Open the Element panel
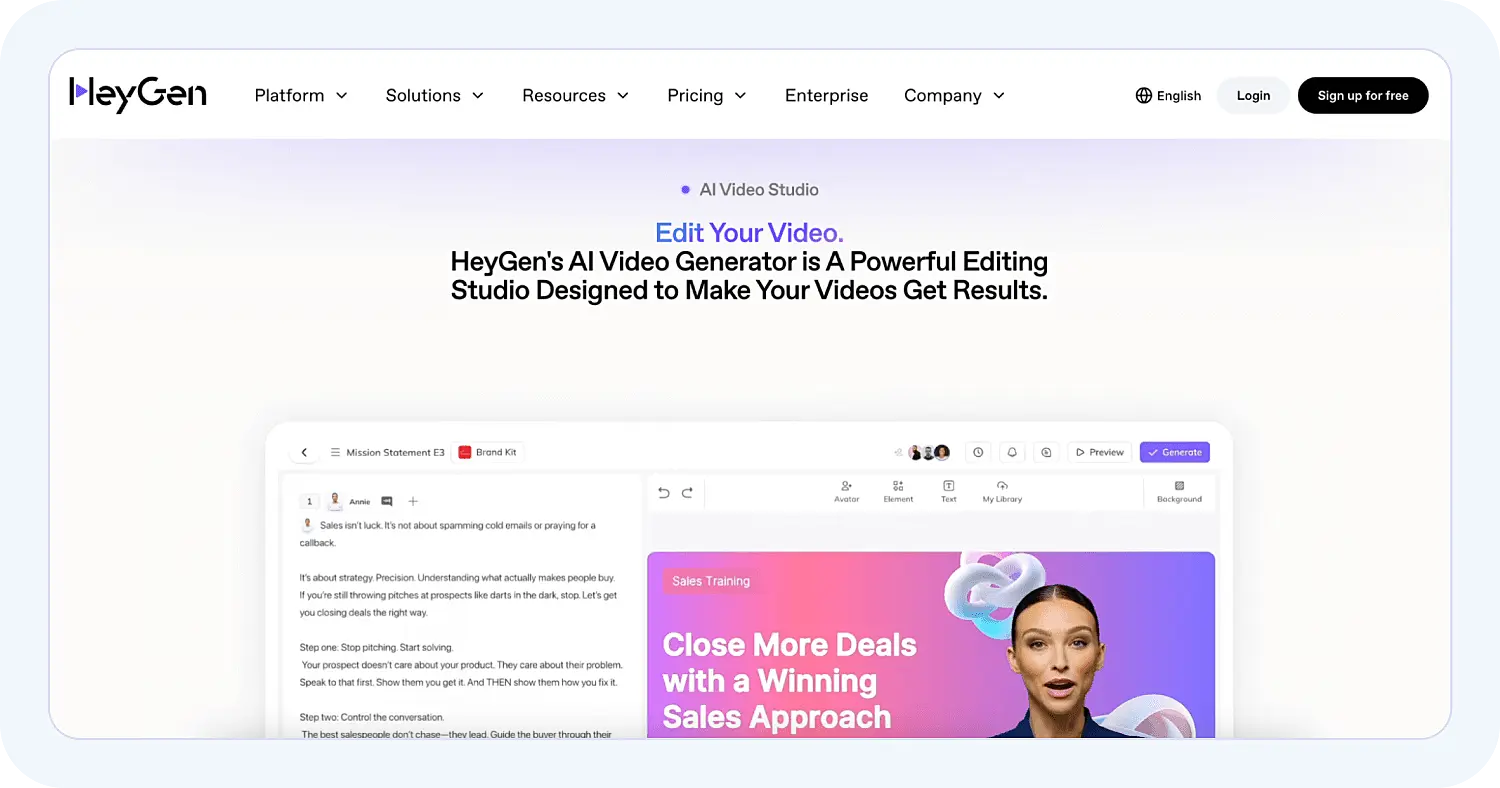Viewport: 1500px width, 788px height. coord(898,492)
